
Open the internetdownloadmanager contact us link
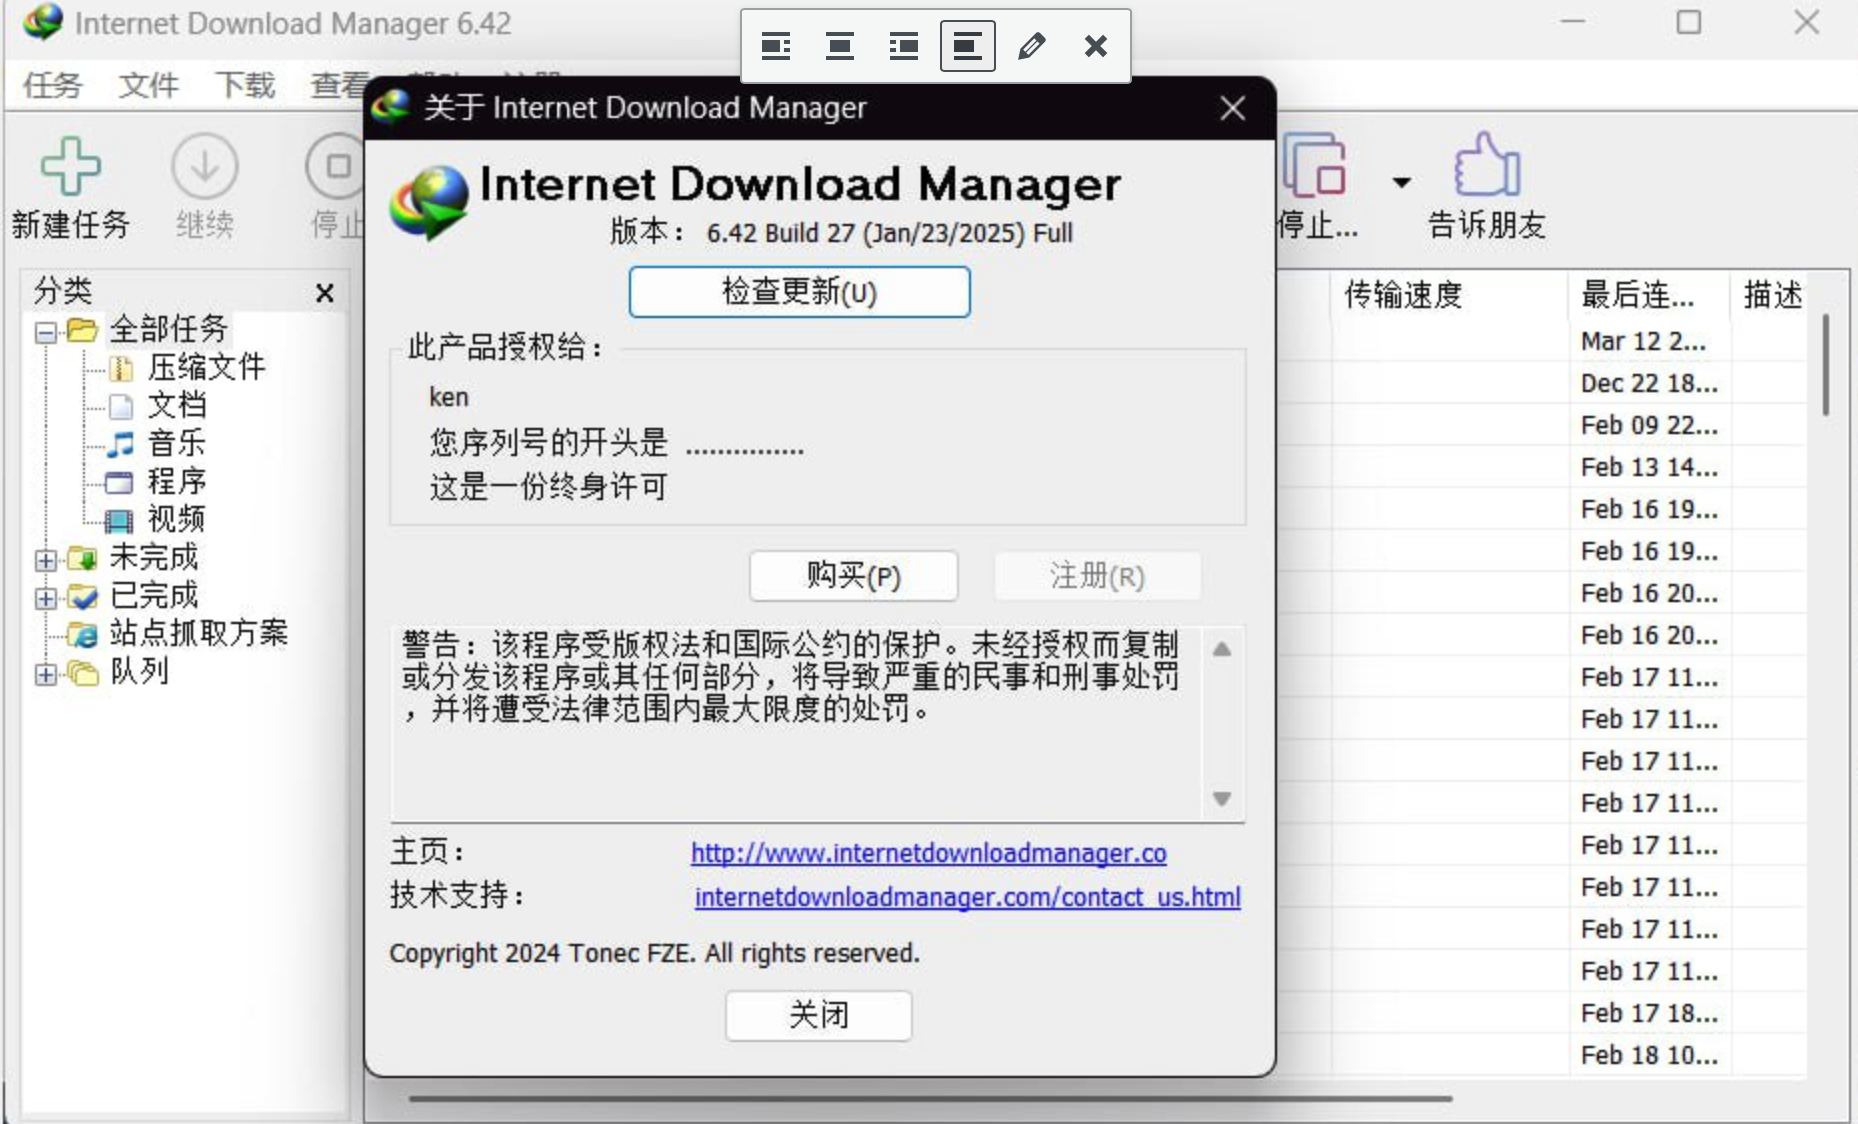pos(968,897)
